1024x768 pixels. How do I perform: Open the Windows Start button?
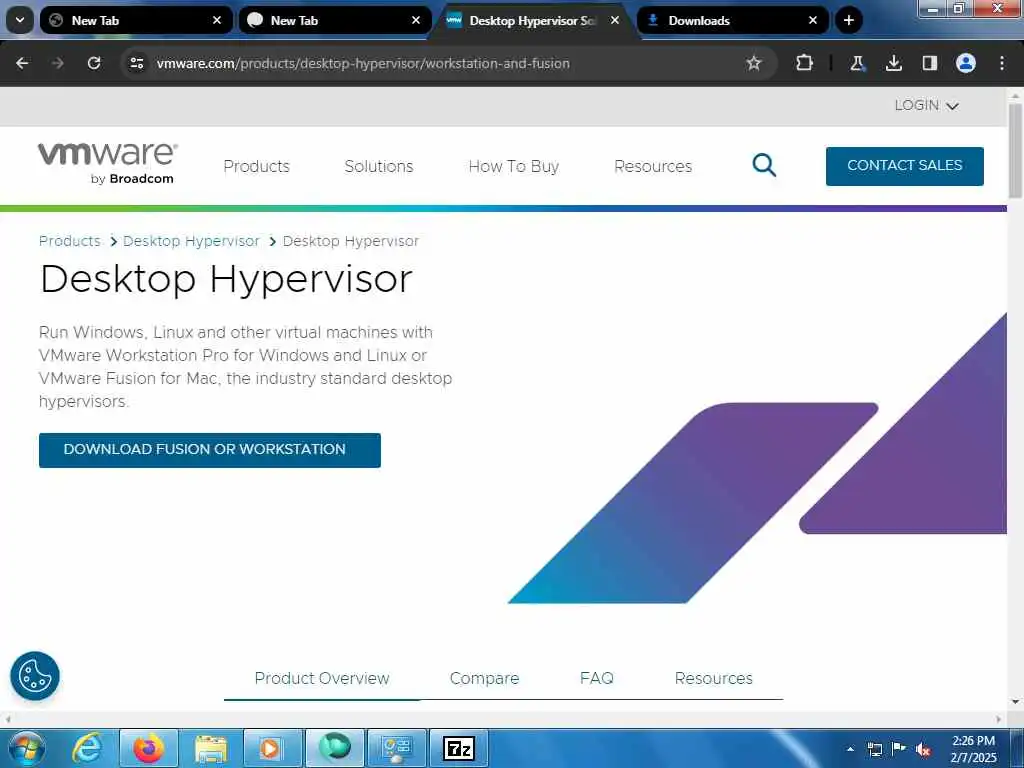(x=27, y=748)
